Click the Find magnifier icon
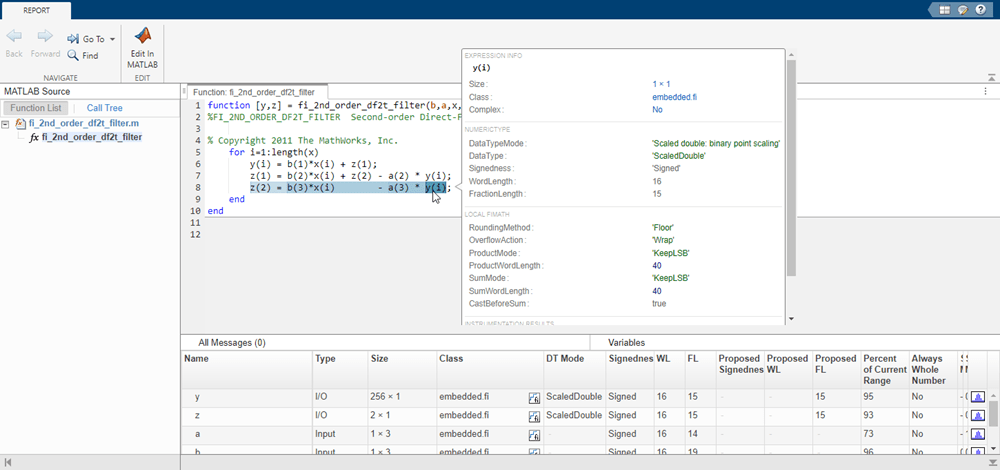The image size is (1000, 470). point(73,56)
